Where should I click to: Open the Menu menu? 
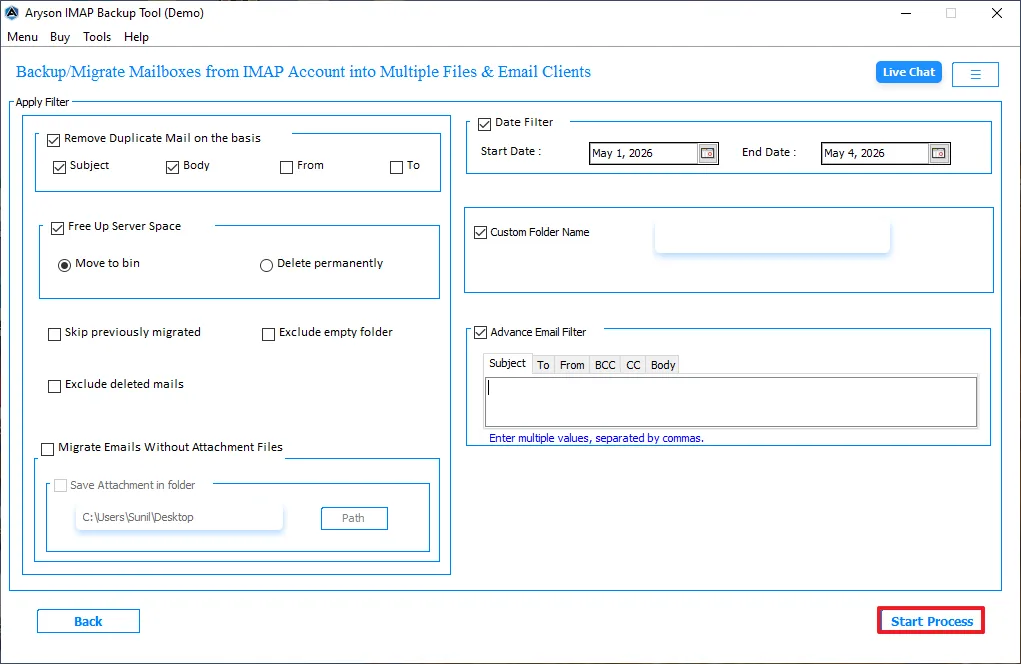[x=22, y=37]
